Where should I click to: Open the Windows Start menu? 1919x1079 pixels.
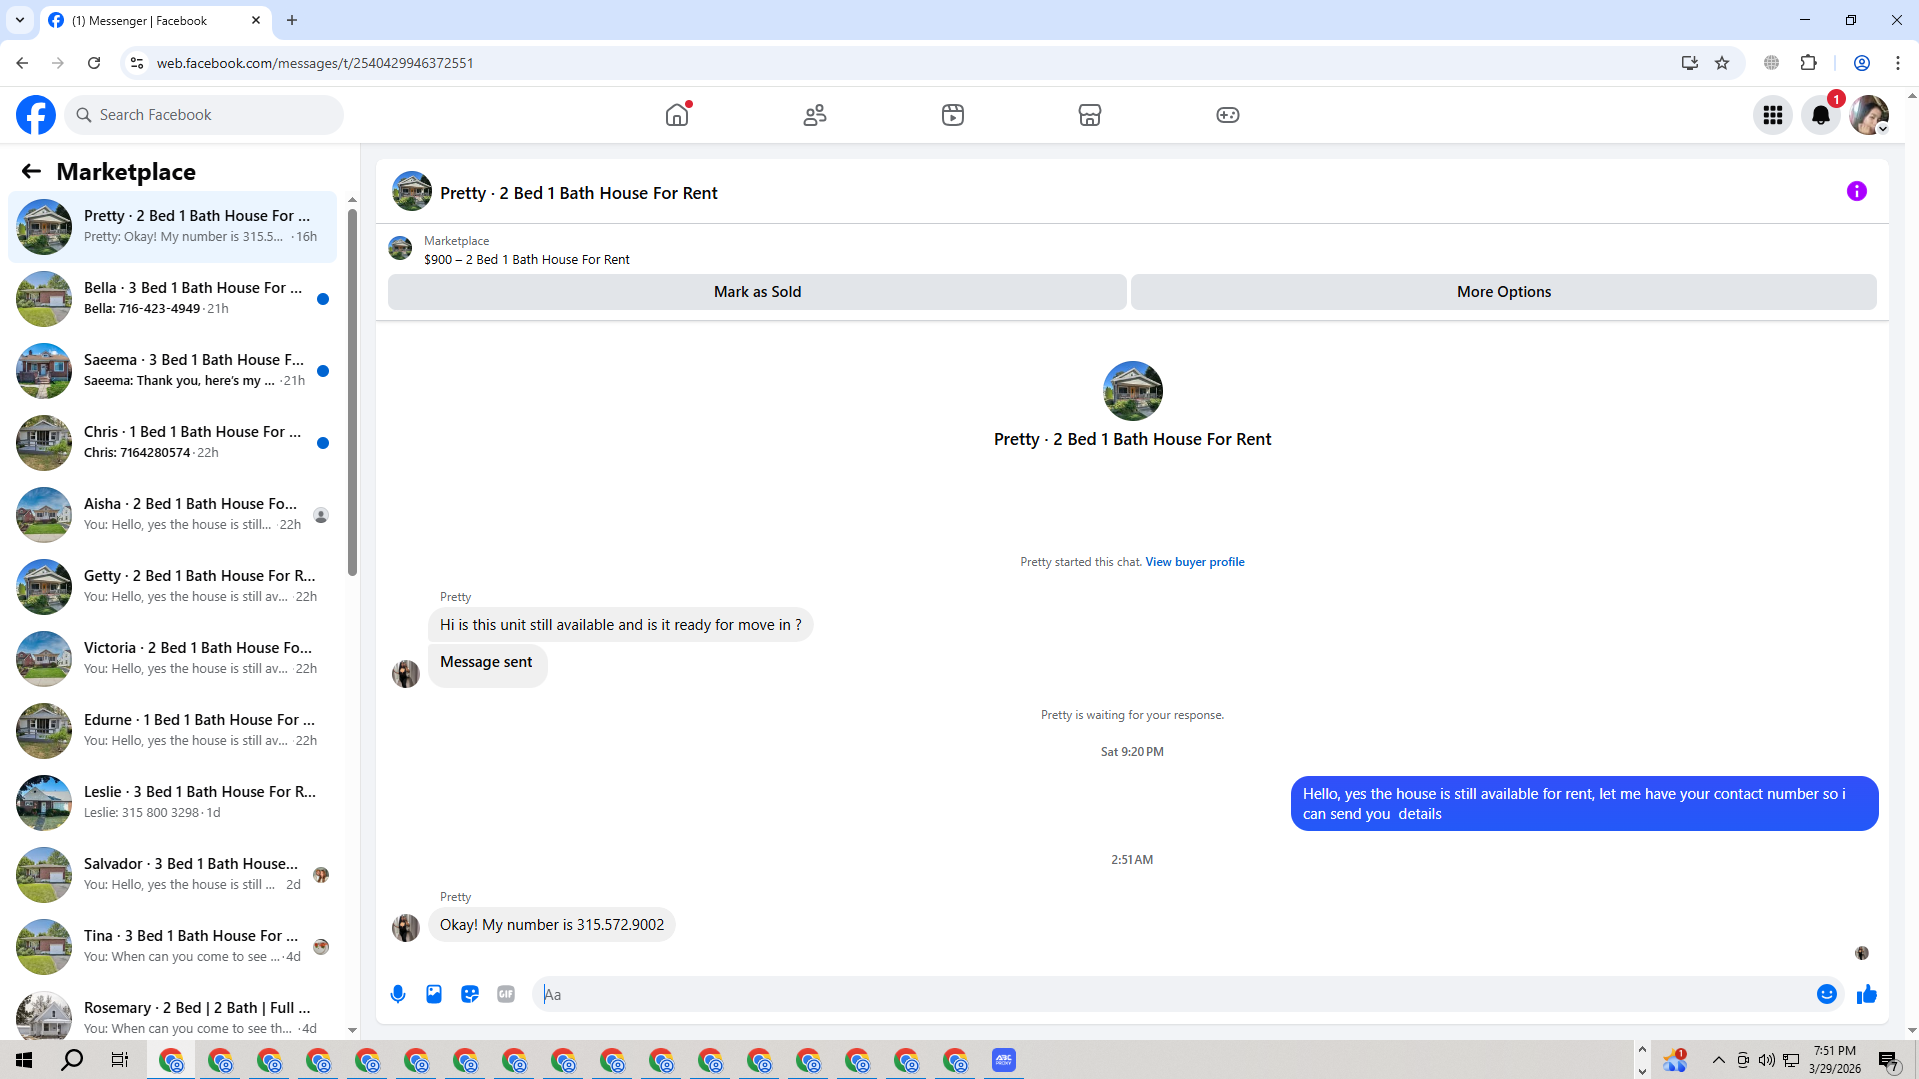(24, 1060)
